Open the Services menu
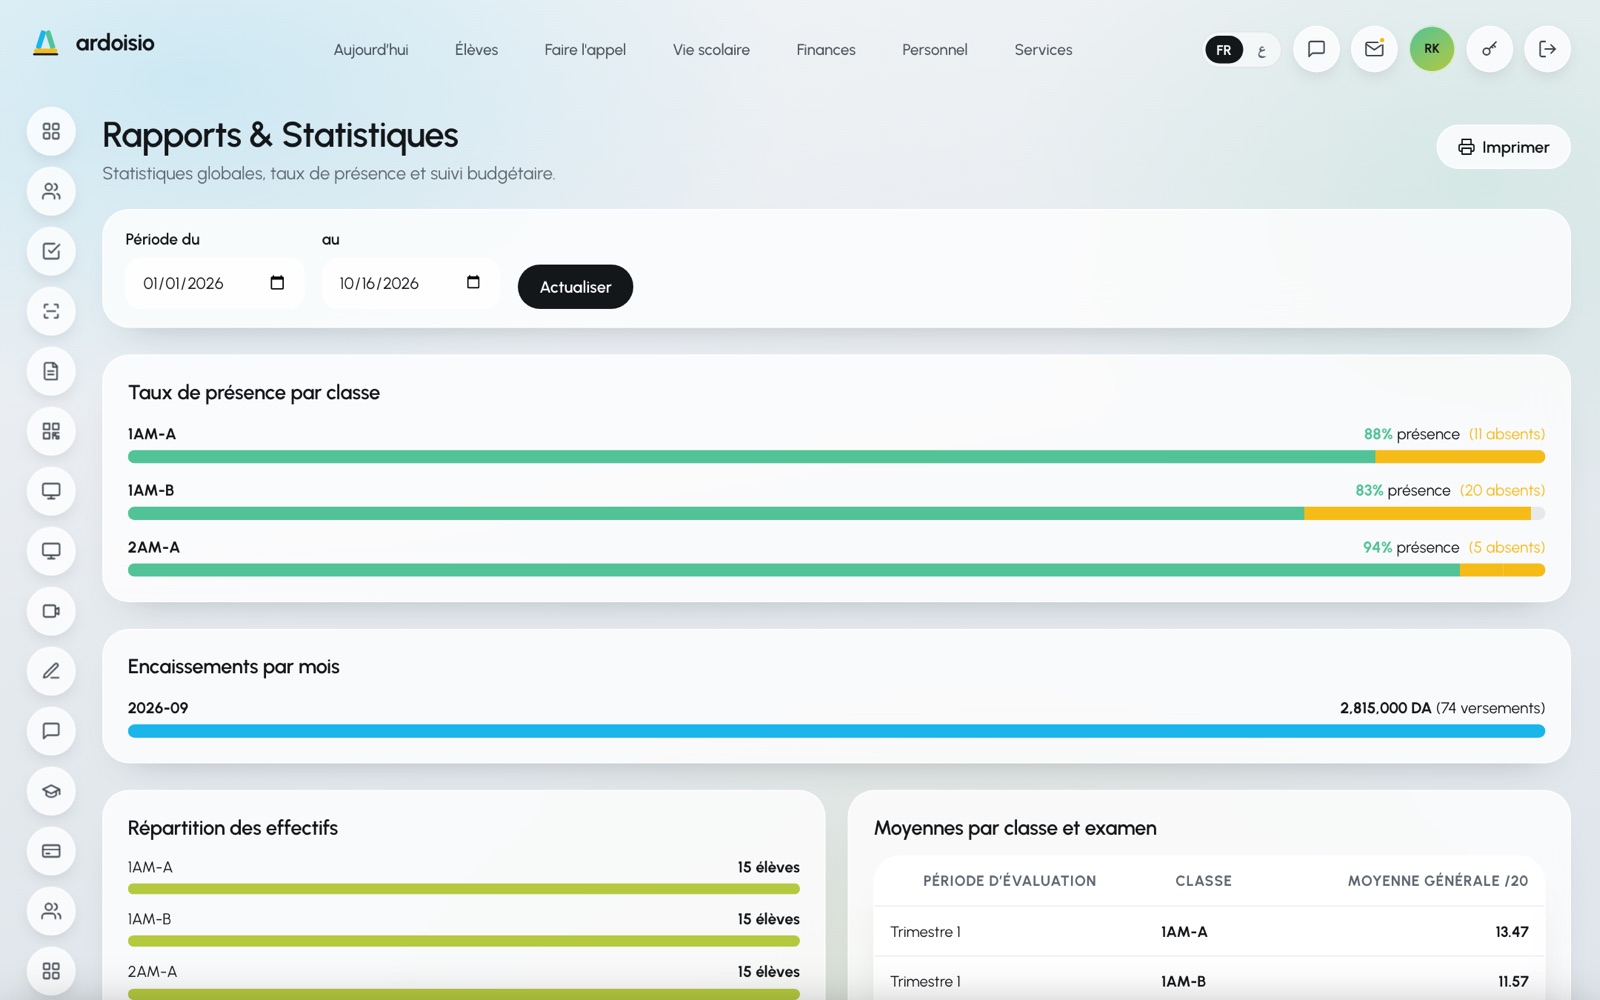 point(1043,50)
